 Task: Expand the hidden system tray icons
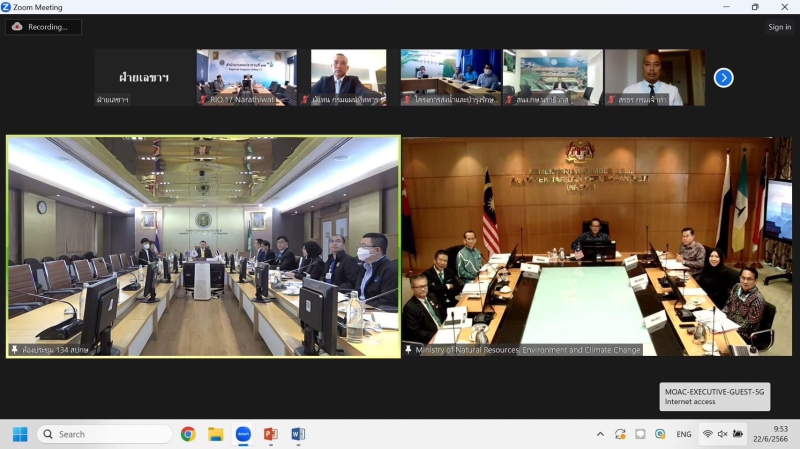click(600, 434)
